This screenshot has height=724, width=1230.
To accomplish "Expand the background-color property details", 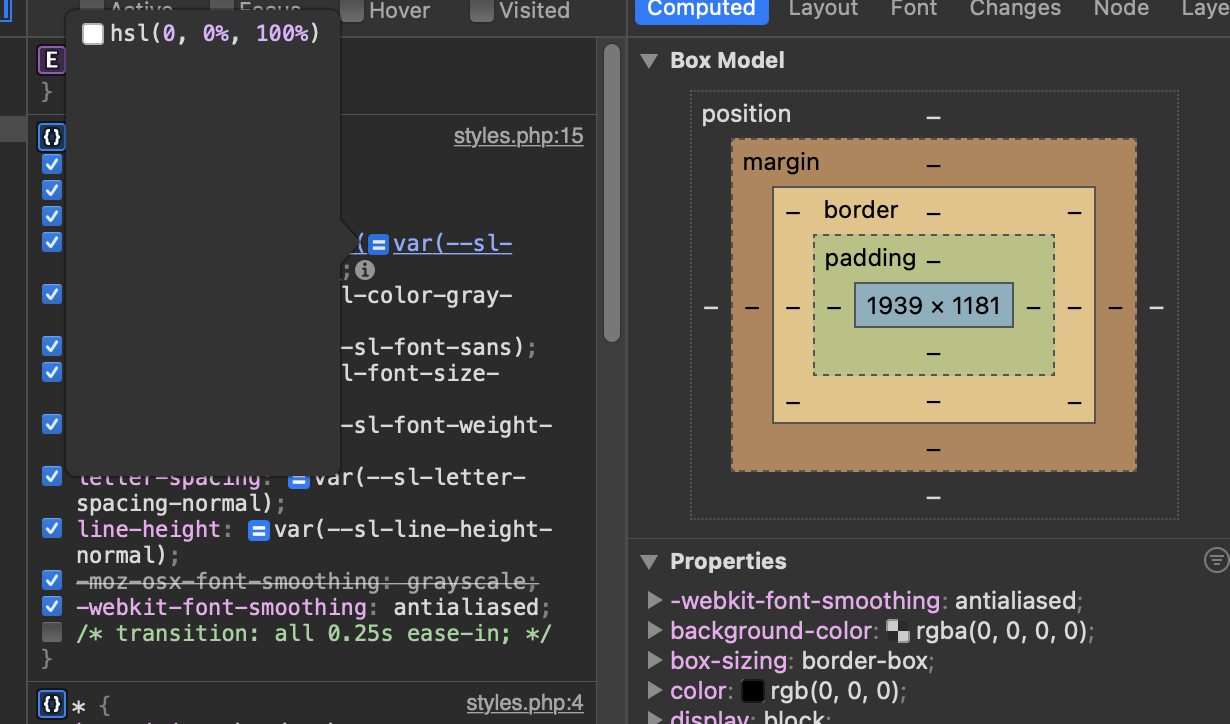I will [653, 631].
